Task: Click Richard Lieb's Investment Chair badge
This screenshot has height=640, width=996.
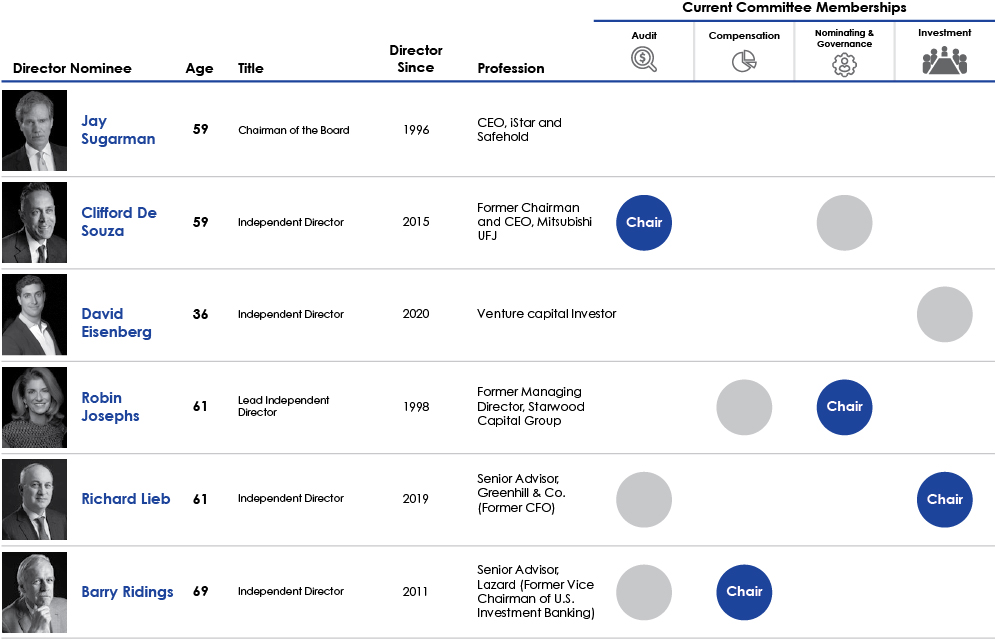Action: (944, 499)
